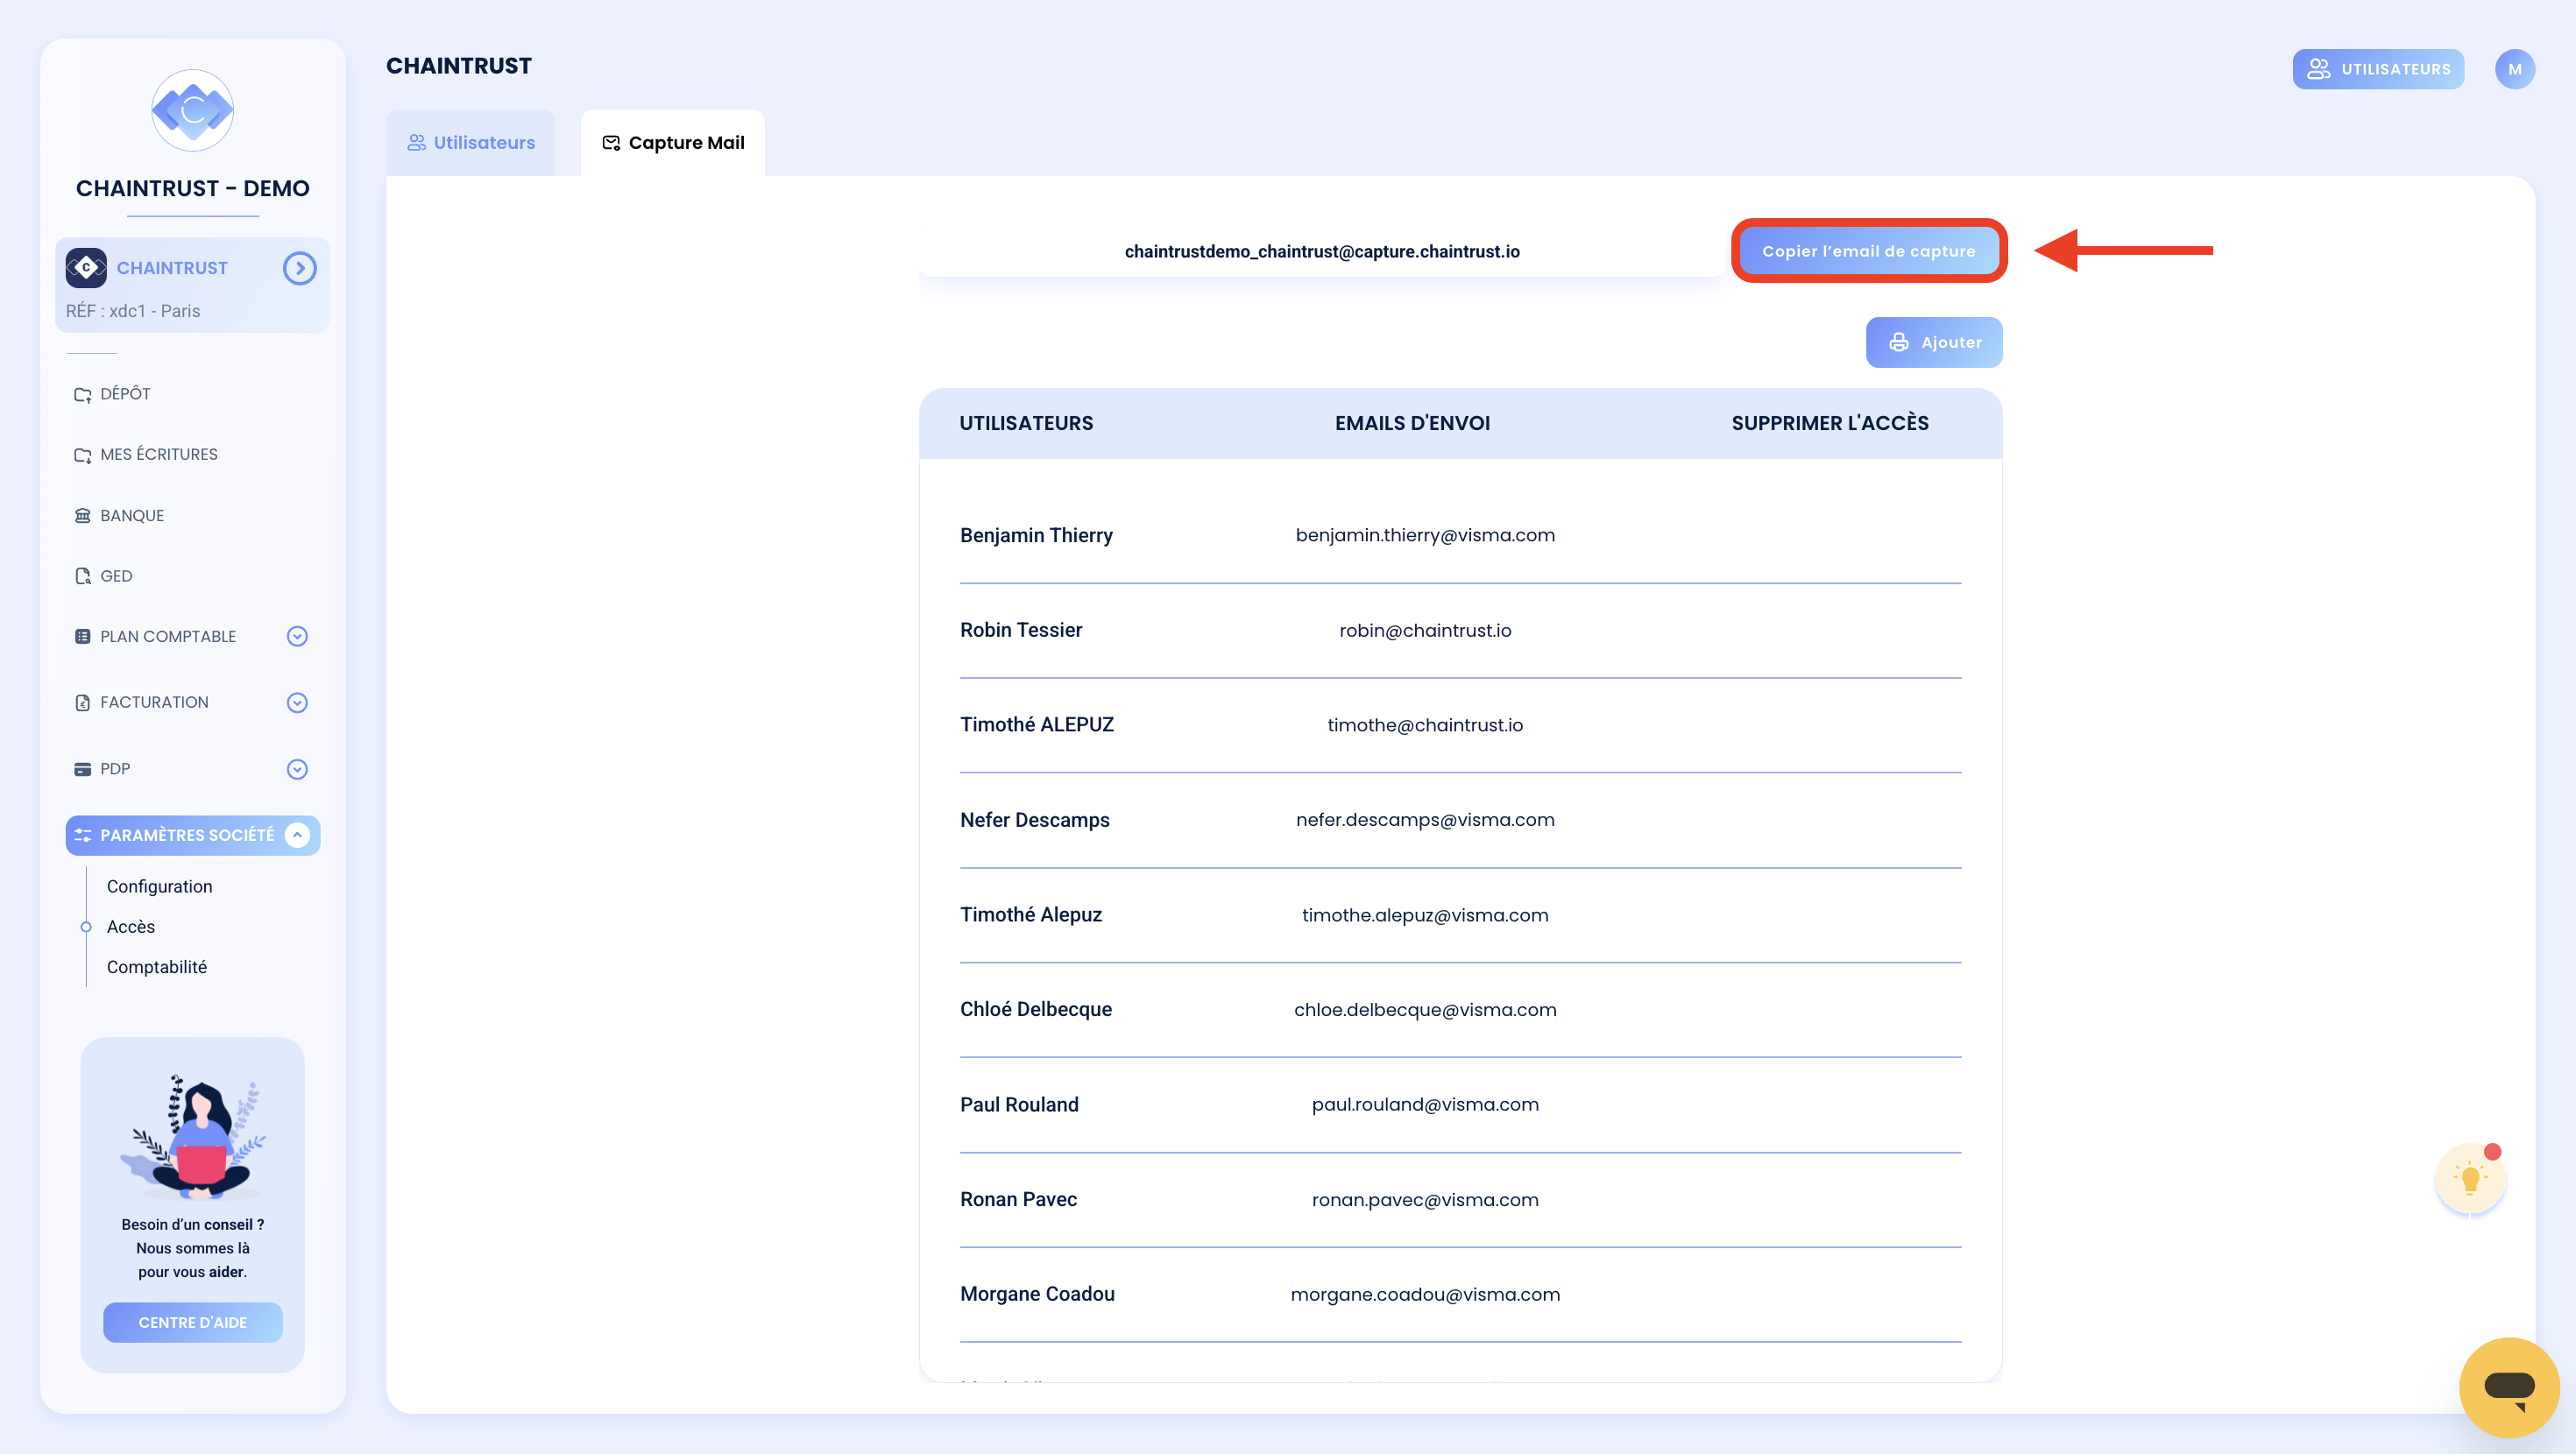
Task: Expand the Facturation chevron
Action: pos(297,703)
